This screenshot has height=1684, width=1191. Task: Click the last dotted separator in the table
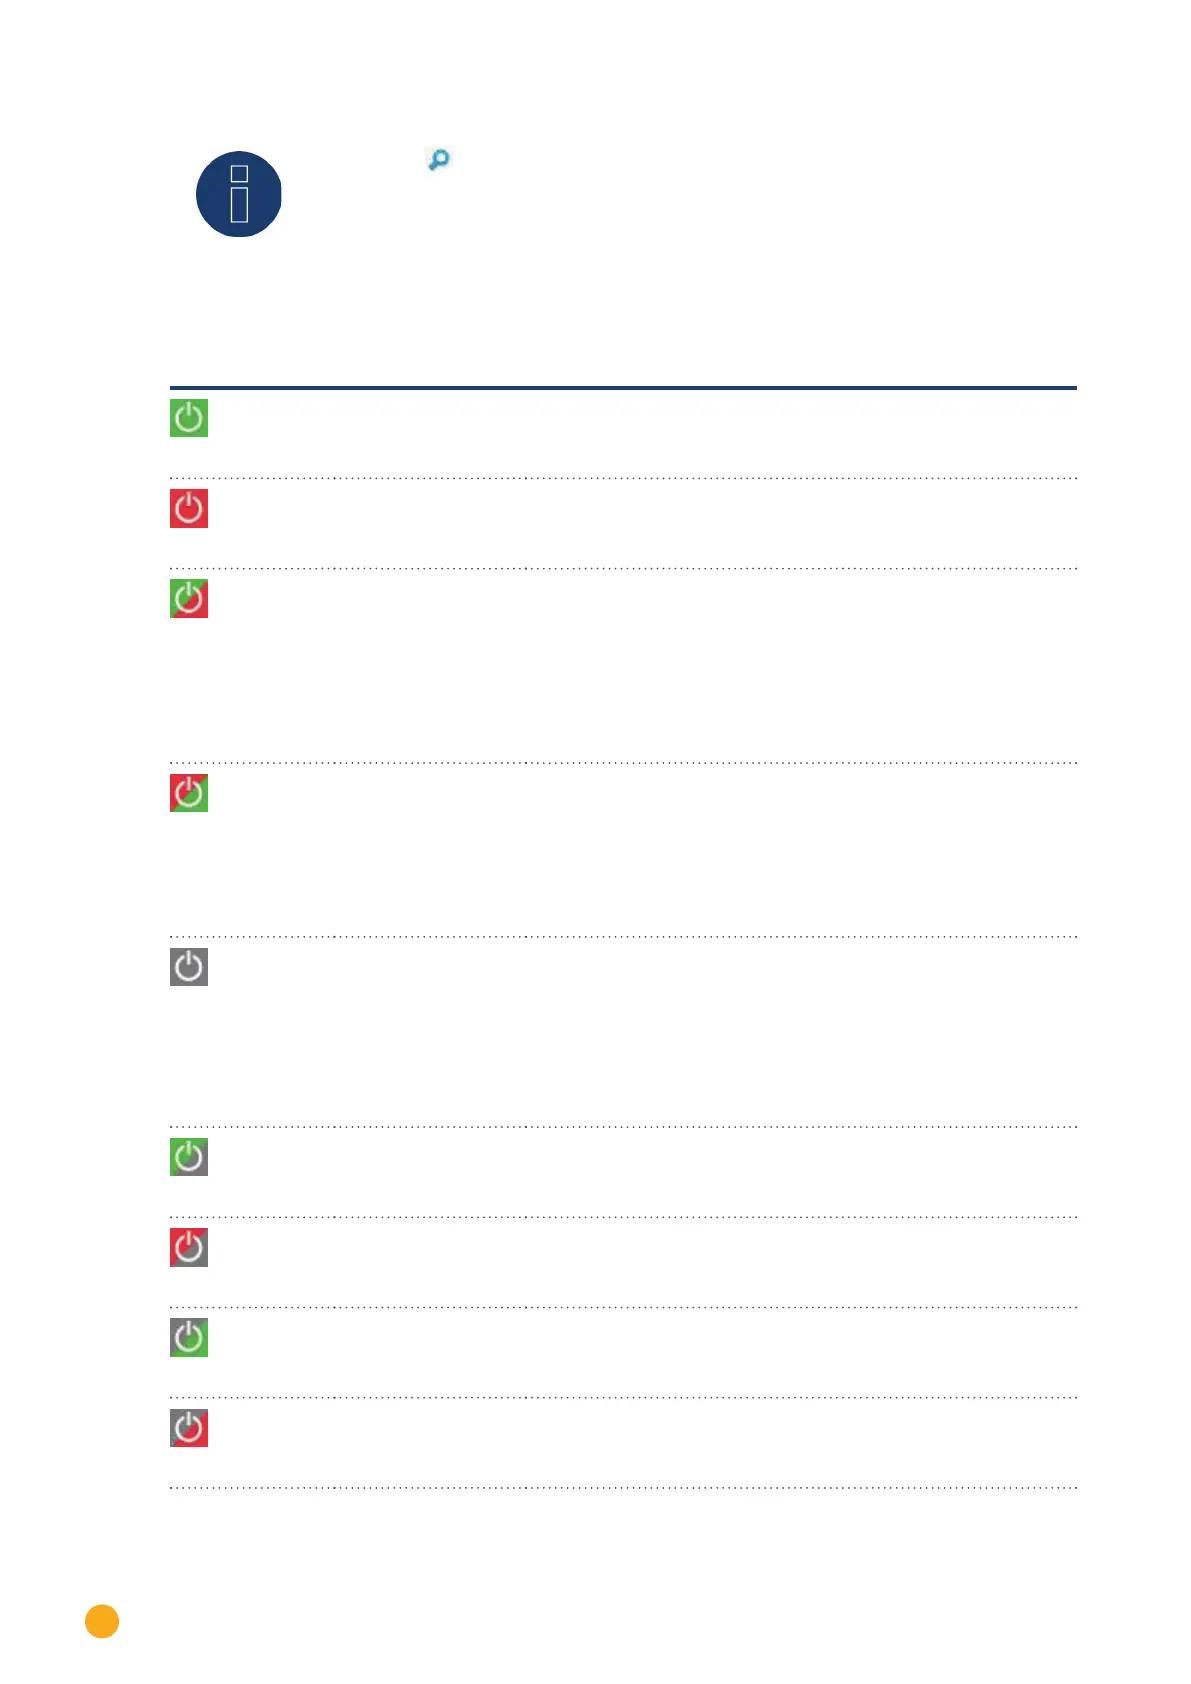point(623,1487)
